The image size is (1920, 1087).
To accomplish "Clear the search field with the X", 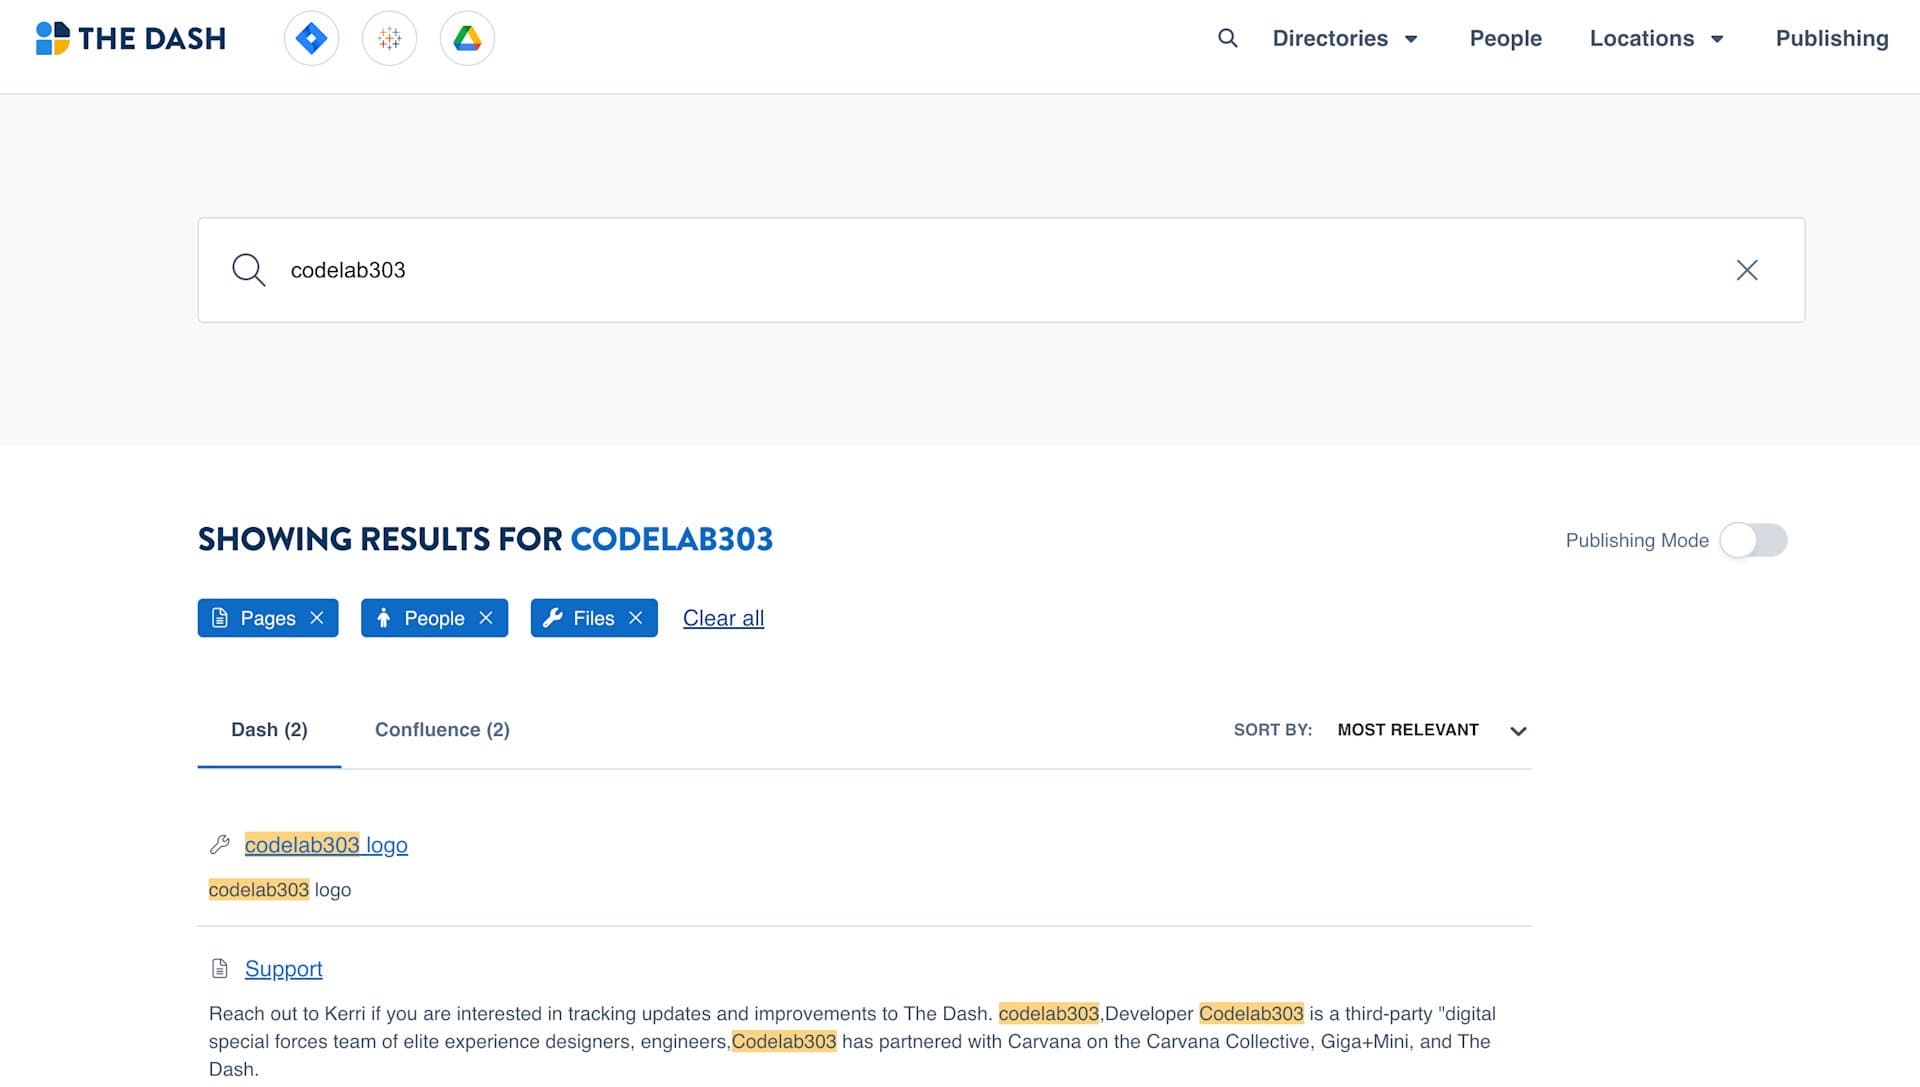I will pos(1747,270).
